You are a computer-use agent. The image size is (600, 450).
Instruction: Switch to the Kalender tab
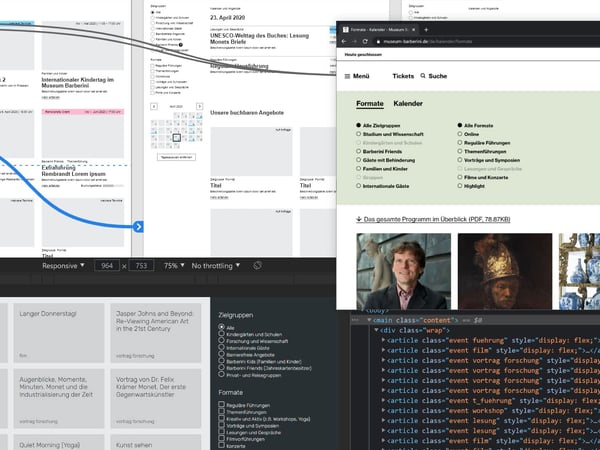[408, 104]
